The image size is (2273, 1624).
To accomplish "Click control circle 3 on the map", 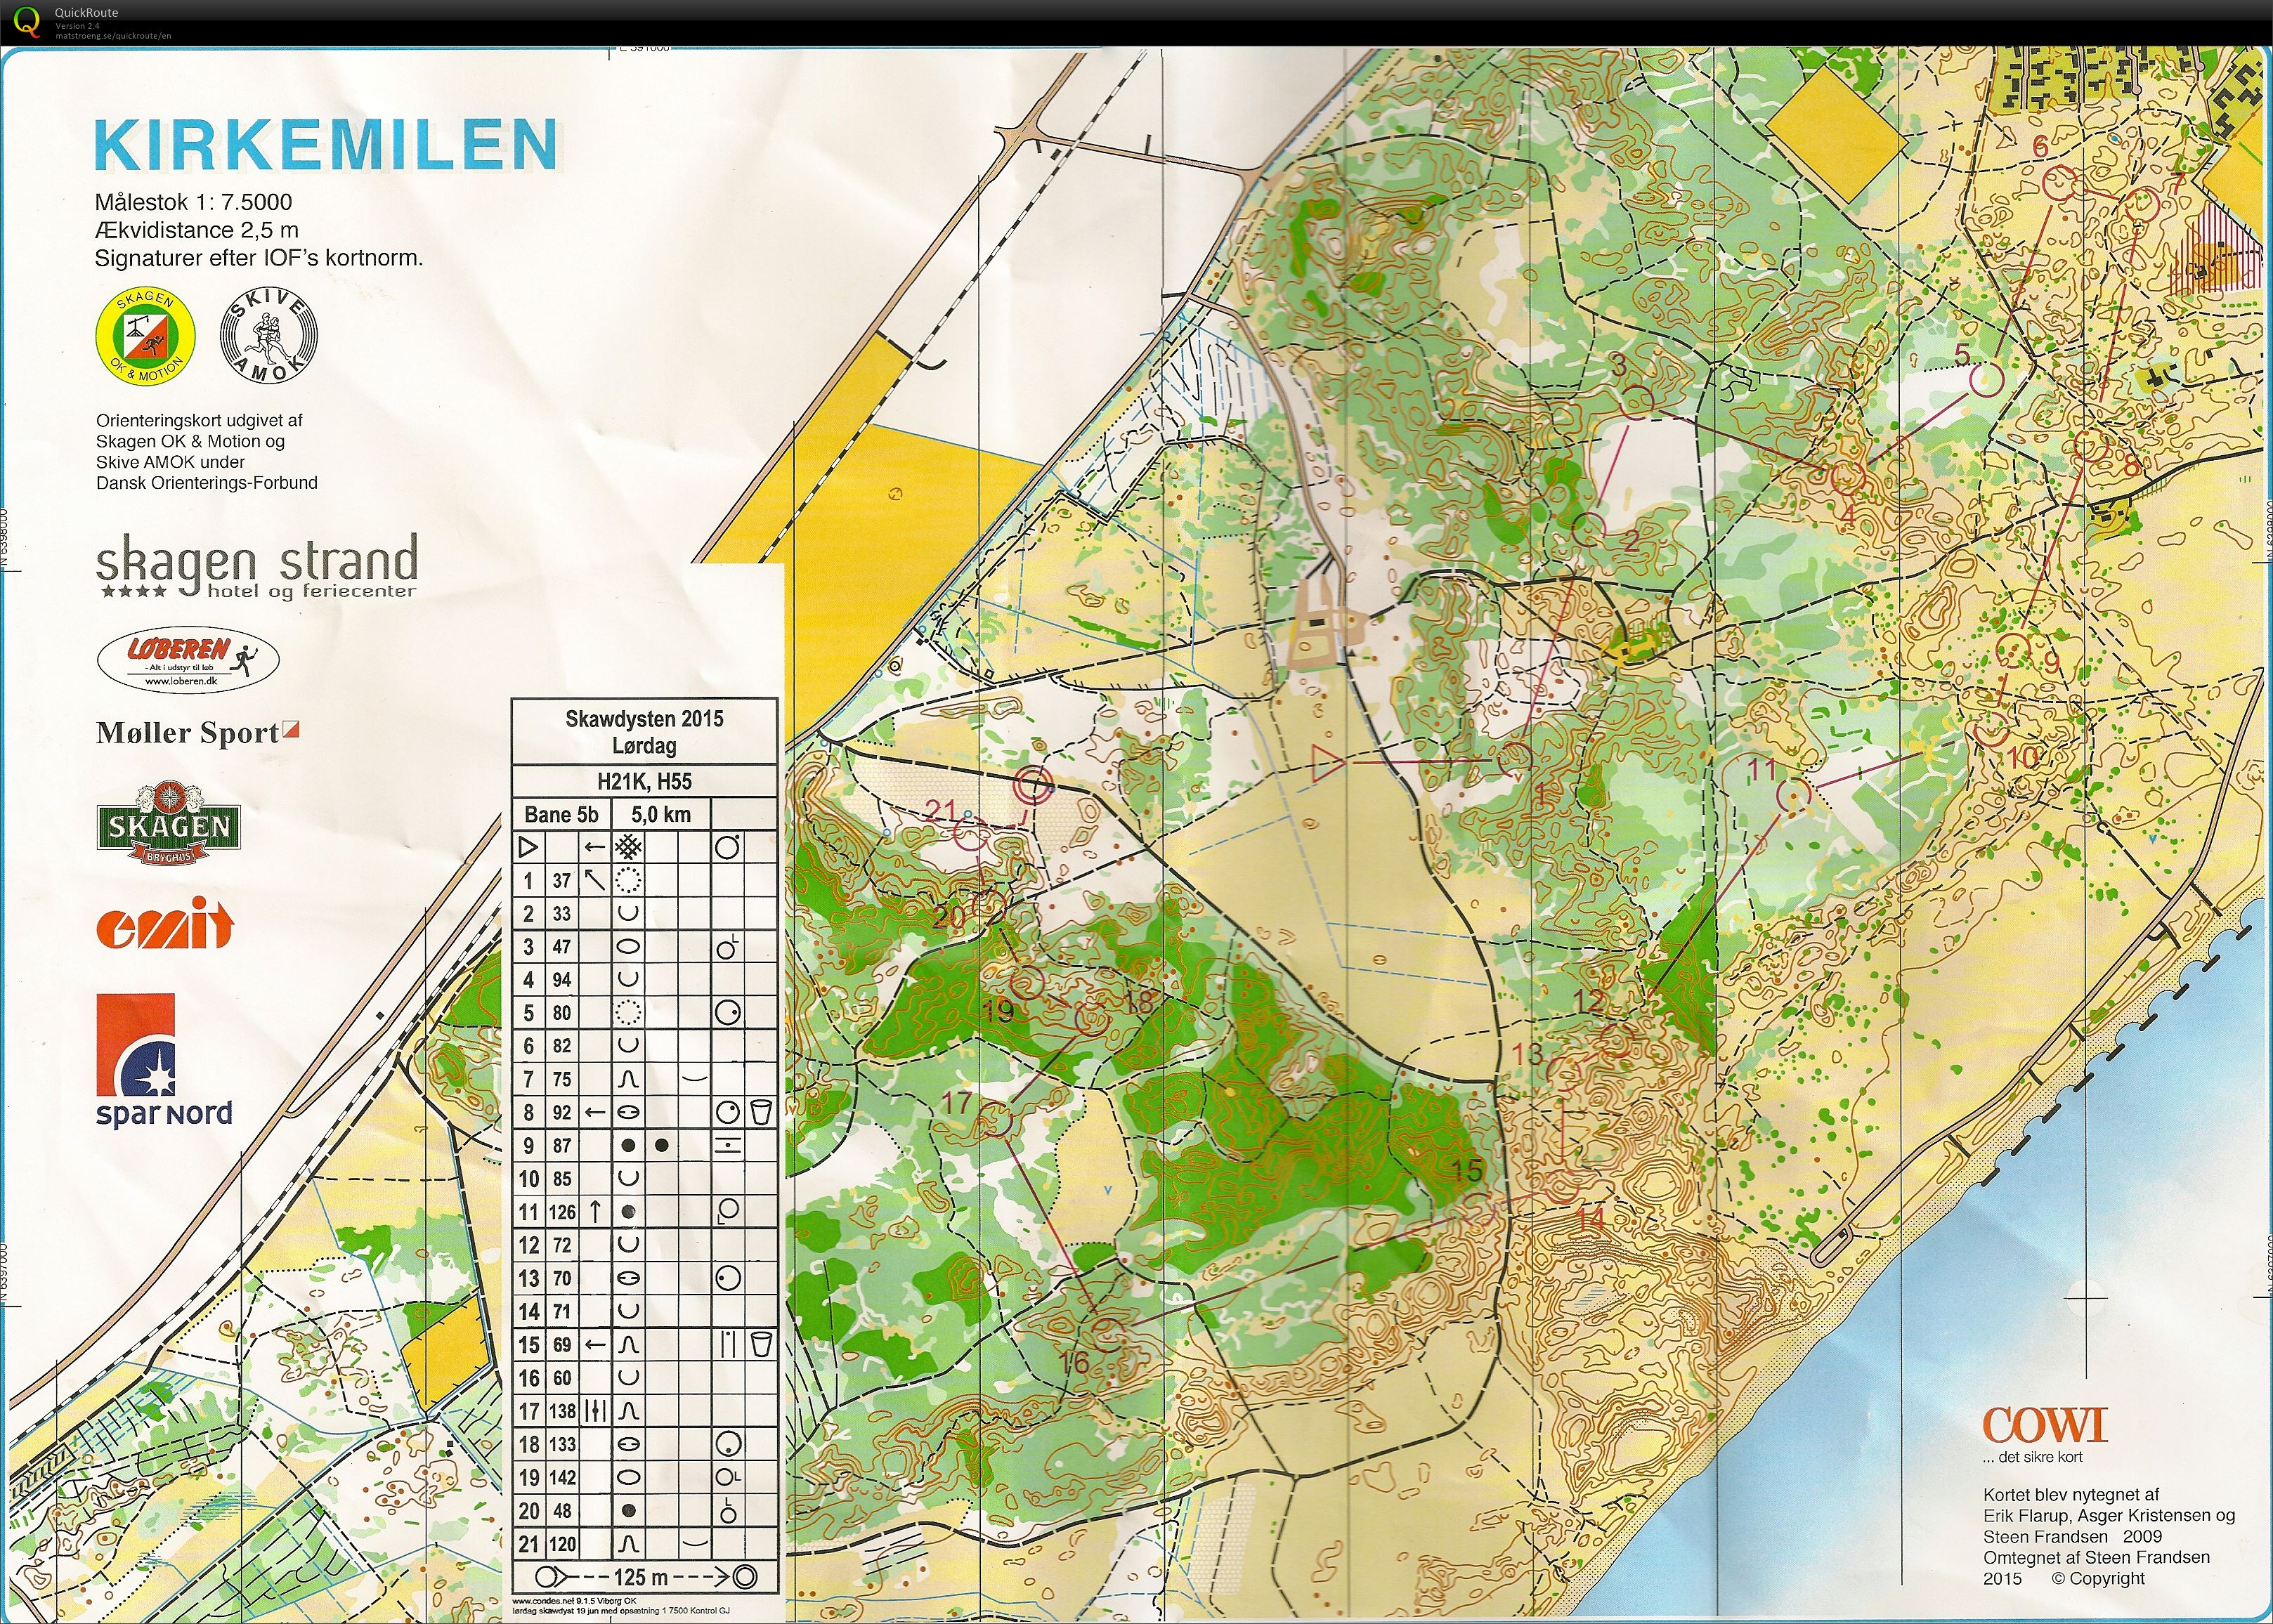I will tap(1637, 401).
